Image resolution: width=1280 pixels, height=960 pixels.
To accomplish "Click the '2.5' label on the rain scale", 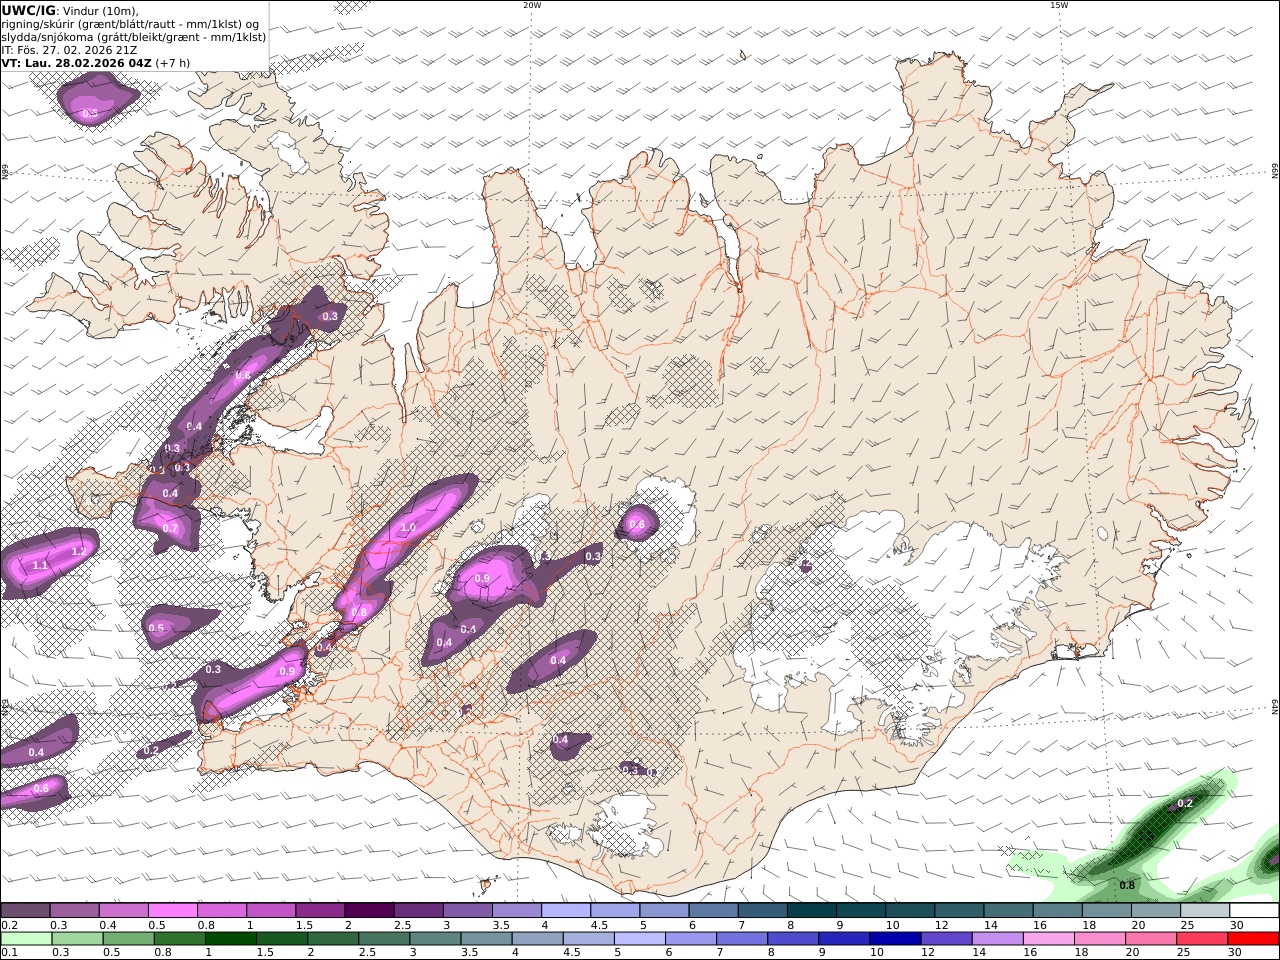I will [x=367, y=953].
